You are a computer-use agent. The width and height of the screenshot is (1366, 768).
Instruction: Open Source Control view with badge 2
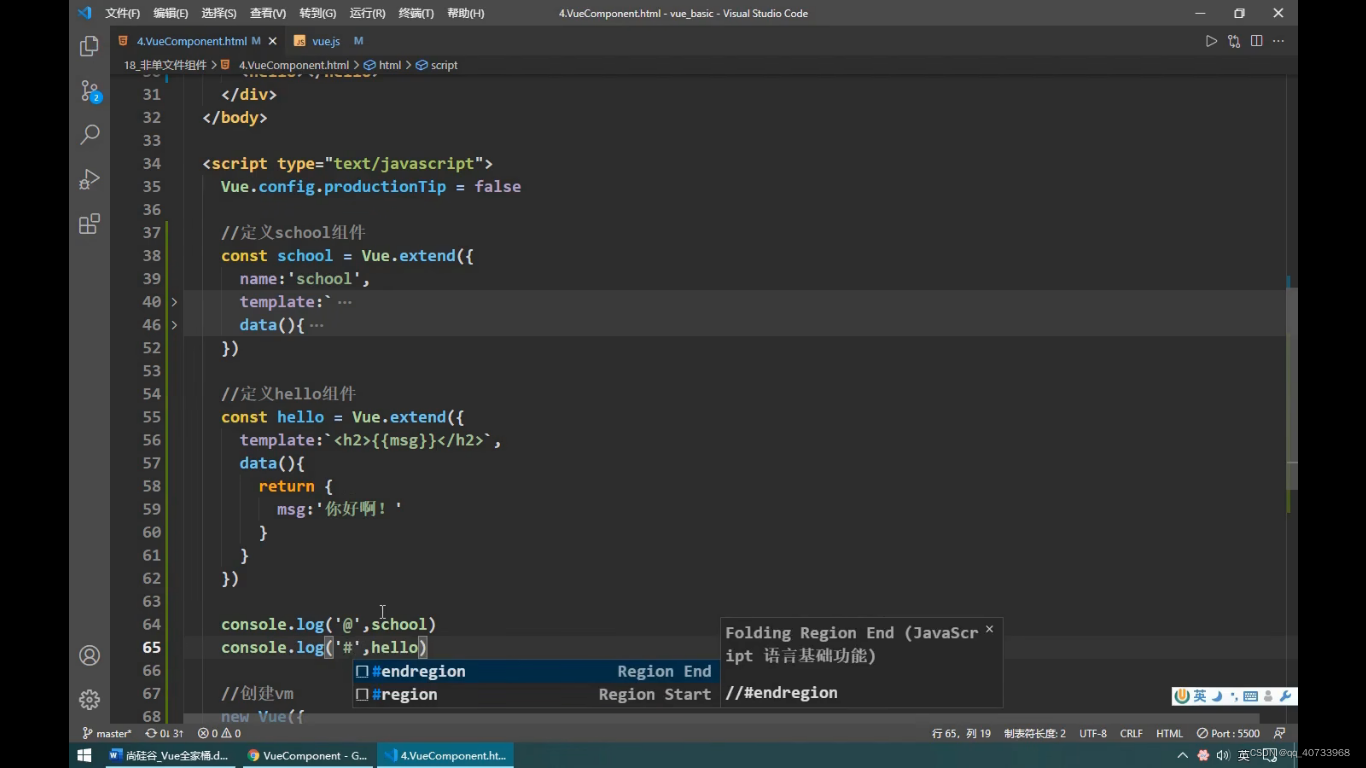pyautogui.click(x=89, y=91)
